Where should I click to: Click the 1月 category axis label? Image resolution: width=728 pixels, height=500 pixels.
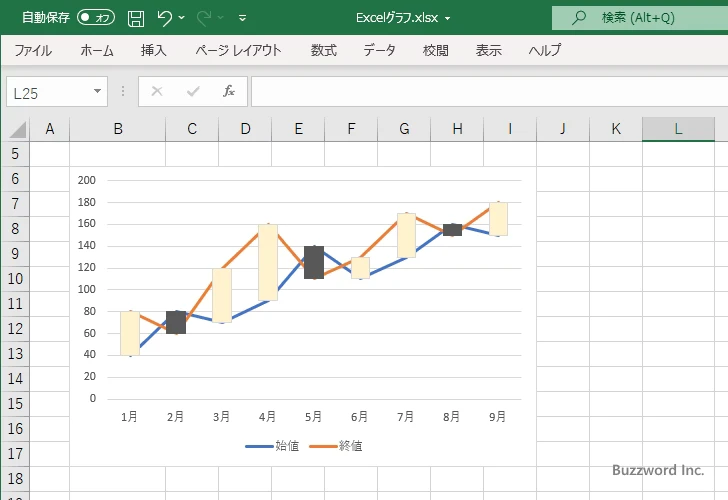point(129,417)
